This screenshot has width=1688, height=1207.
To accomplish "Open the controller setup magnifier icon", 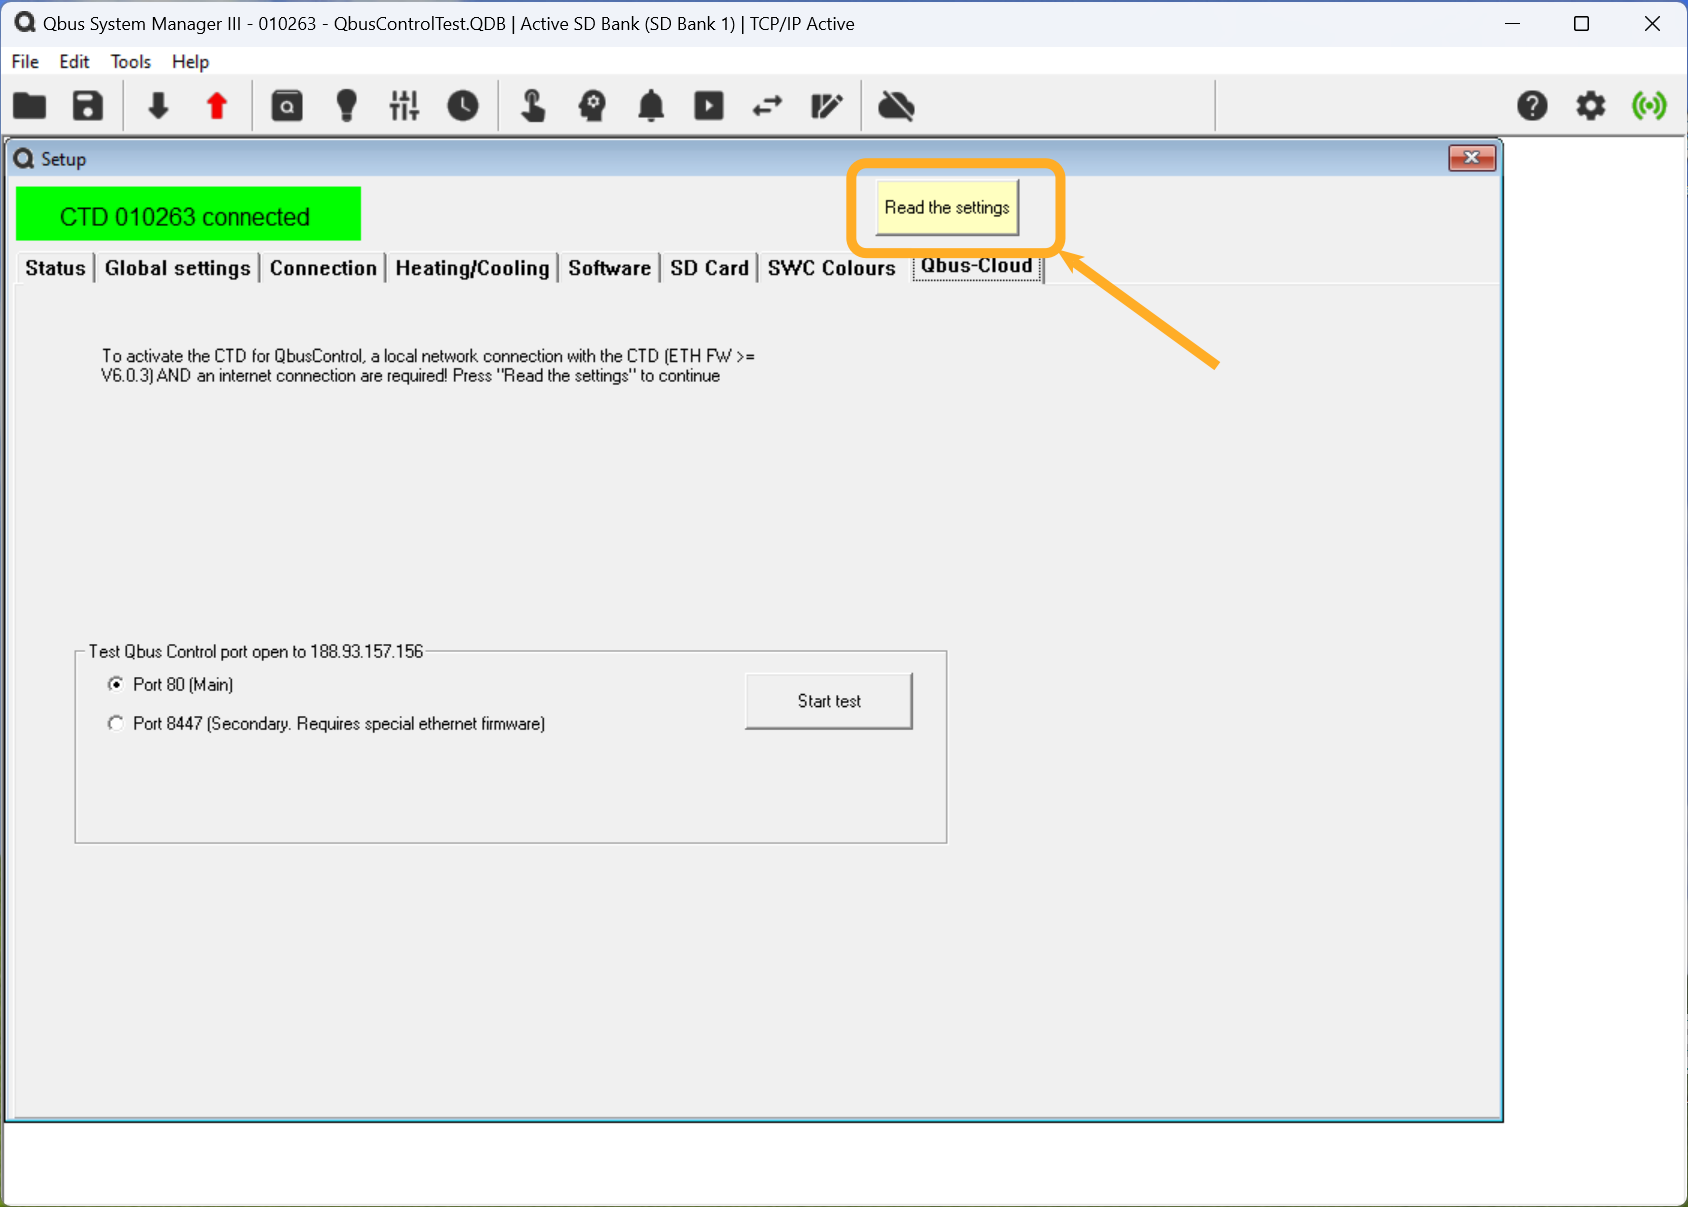I will pos(287,105).
